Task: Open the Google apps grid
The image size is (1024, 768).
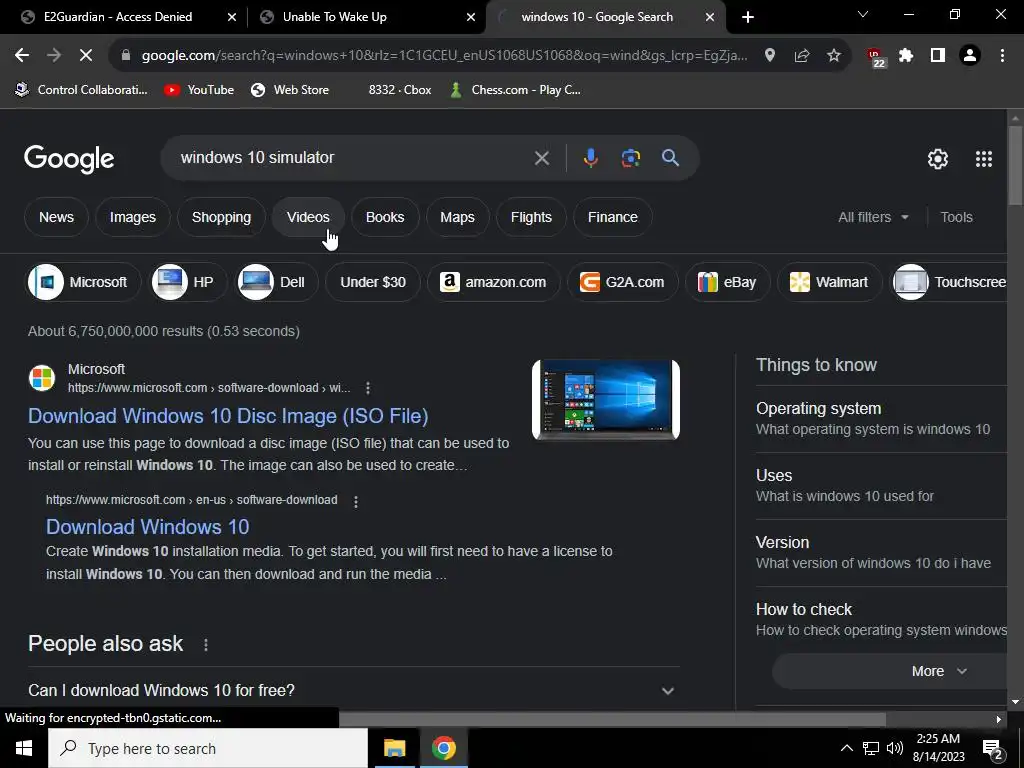Action: pos(984,159)
